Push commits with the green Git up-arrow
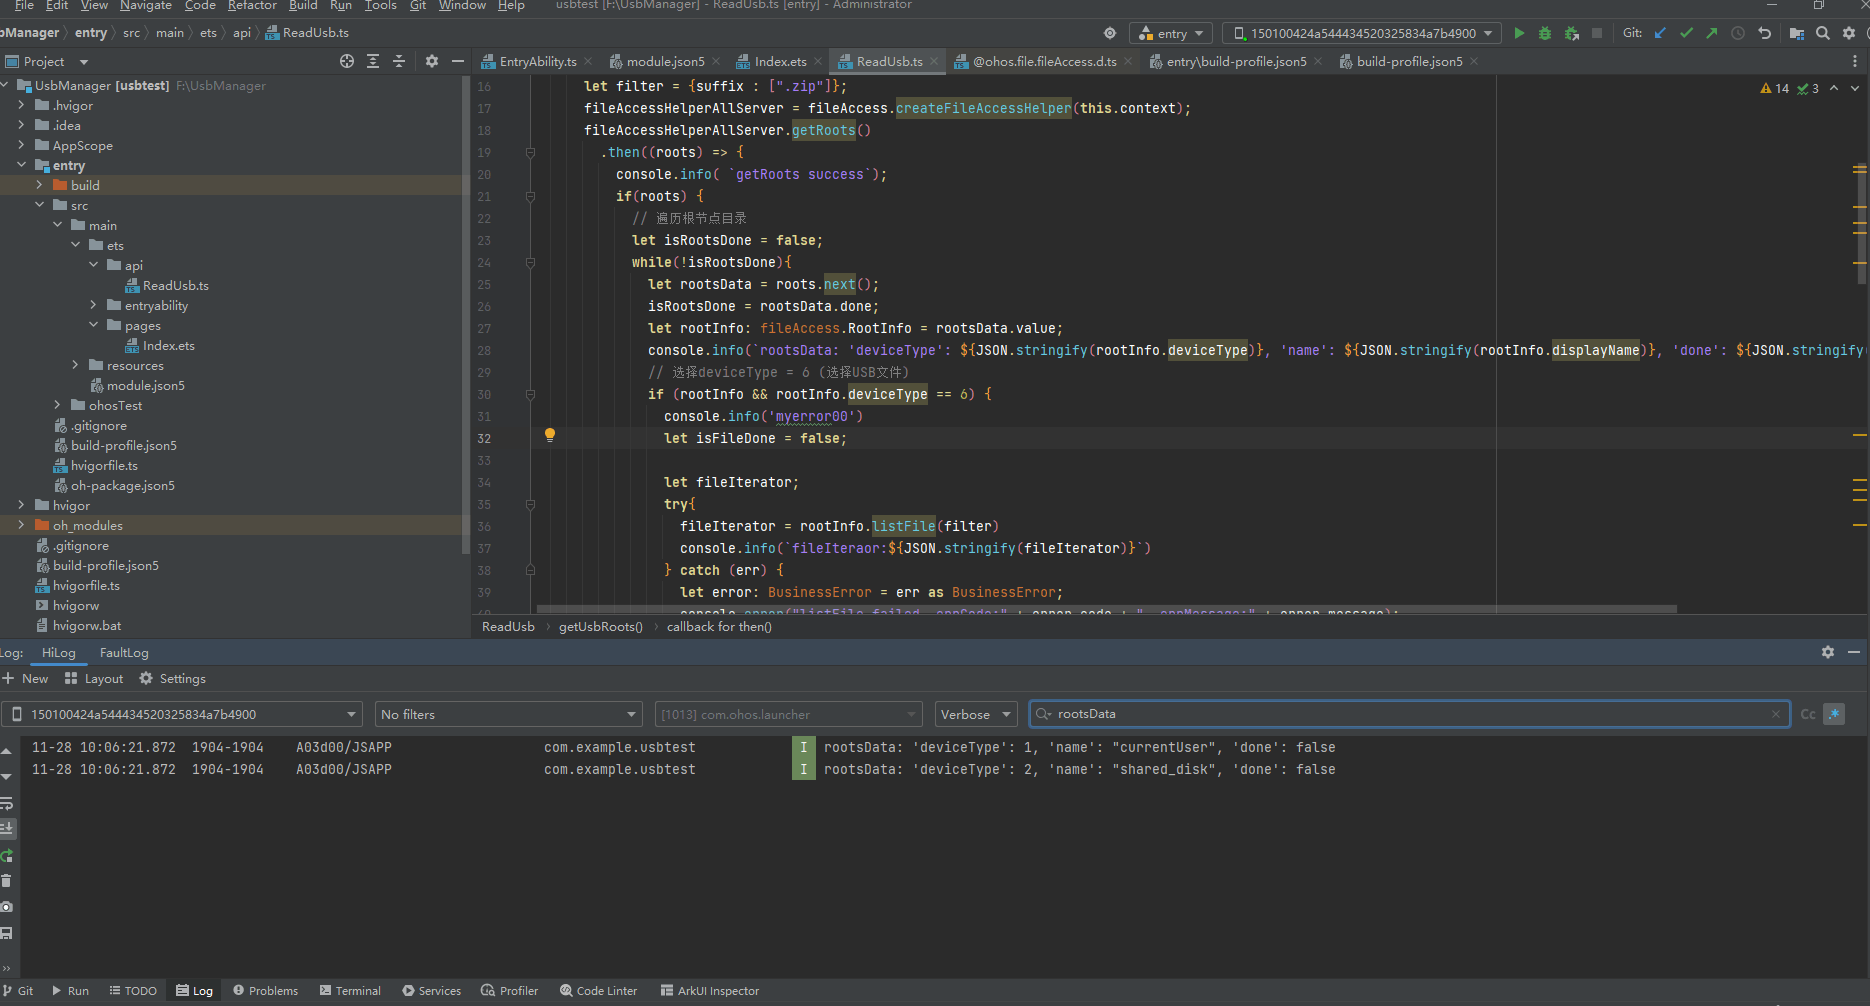The height and width of the screenshot is (1006, 1870). [1712, 33]
